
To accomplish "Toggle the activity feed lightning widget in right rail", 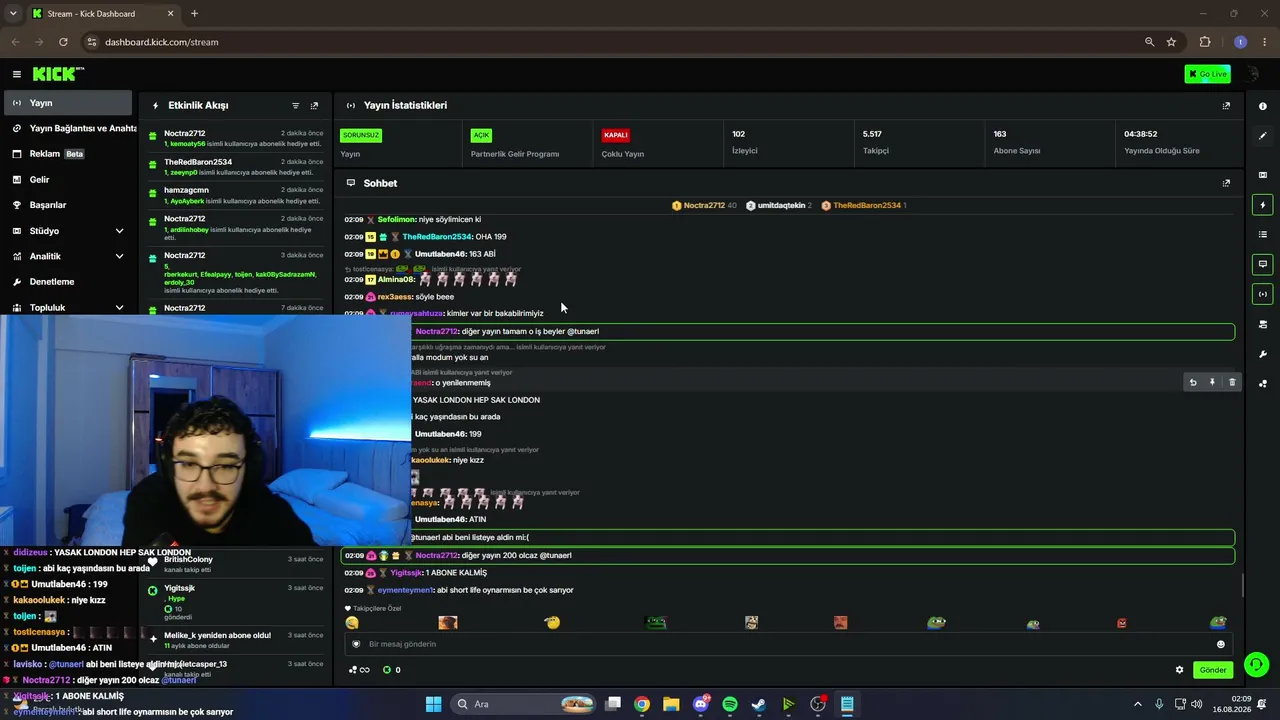I will pyautogui.click(x=1262, y=205).
